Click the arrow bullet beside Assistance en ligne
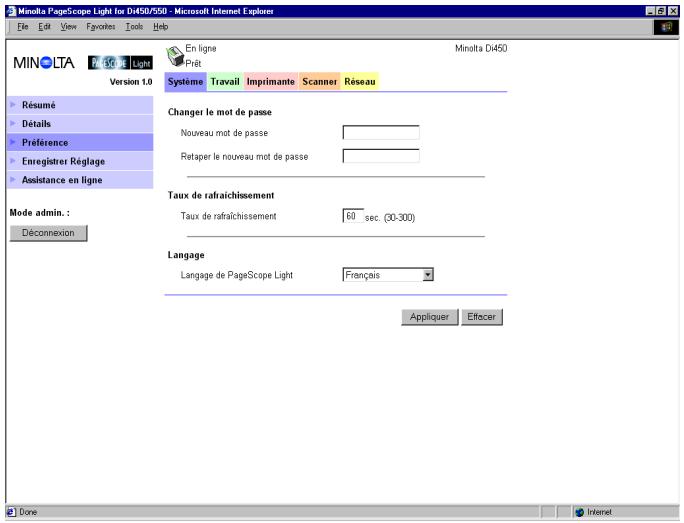The width and height of the screenshot is (684, 523). [13, 180]
